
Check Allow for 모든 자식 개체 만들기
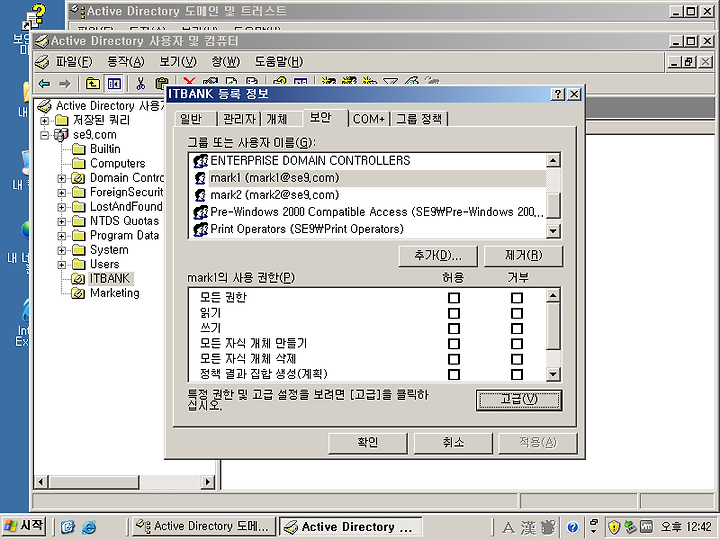pos(454,344)
